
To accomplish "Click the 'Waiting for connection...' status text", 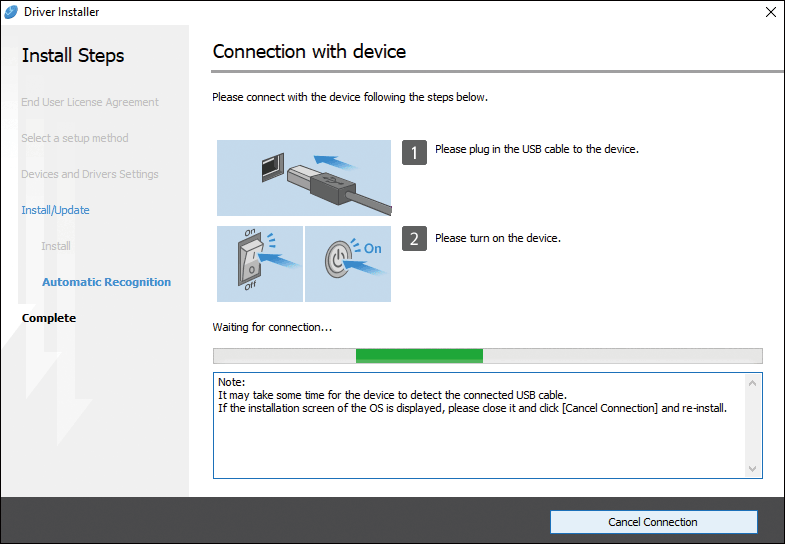I will click(272, 327).
